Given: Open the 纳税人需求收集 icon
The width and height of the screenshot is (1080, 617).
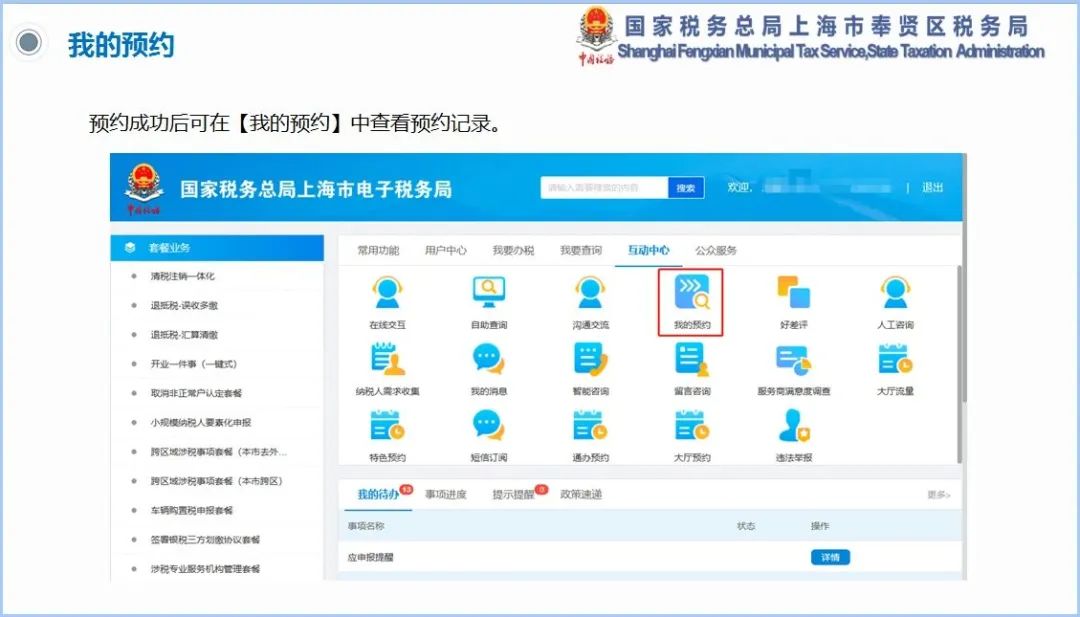Looking at the screenshot, I should (387, 359).
